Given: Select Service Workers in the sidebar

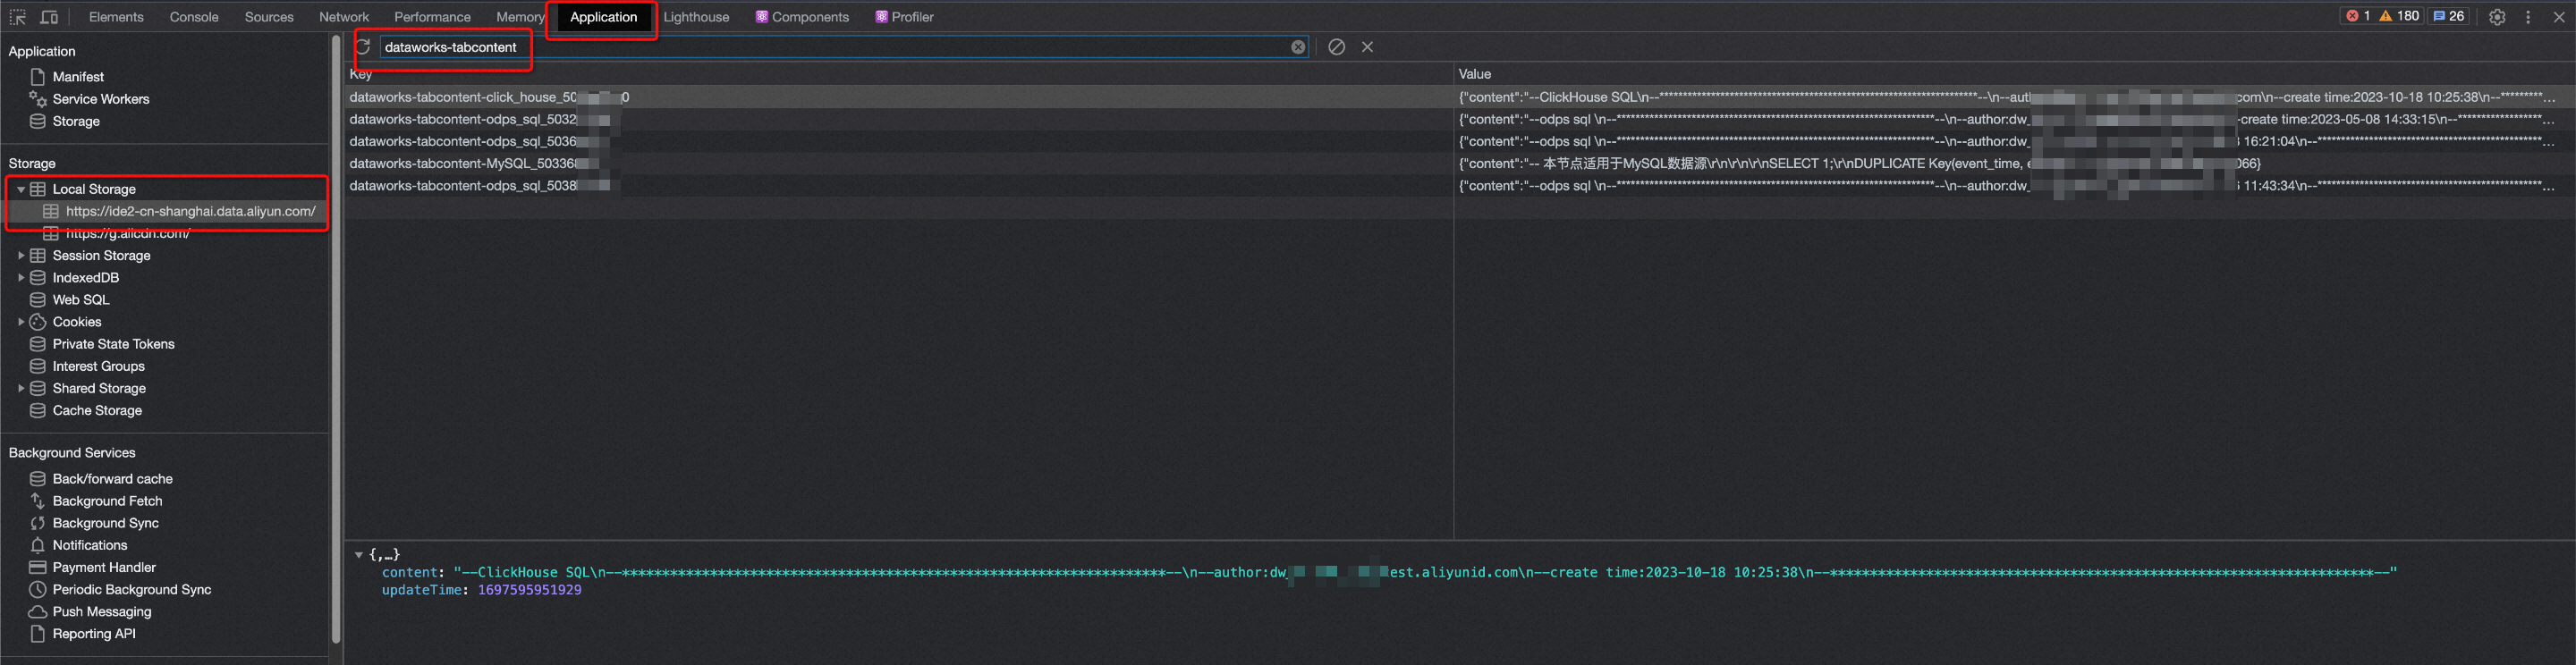Looking at the screenshot, I should click(x=100, y=99).
